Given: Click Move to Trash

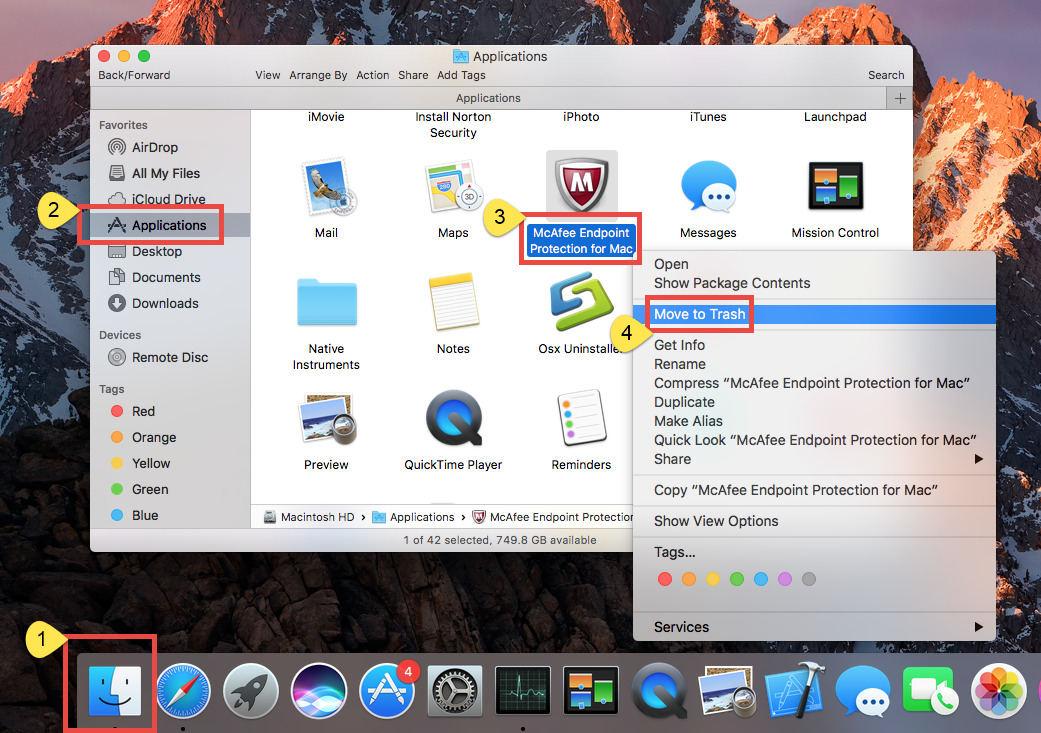Looking at the screenshot, I should point(697,314).
